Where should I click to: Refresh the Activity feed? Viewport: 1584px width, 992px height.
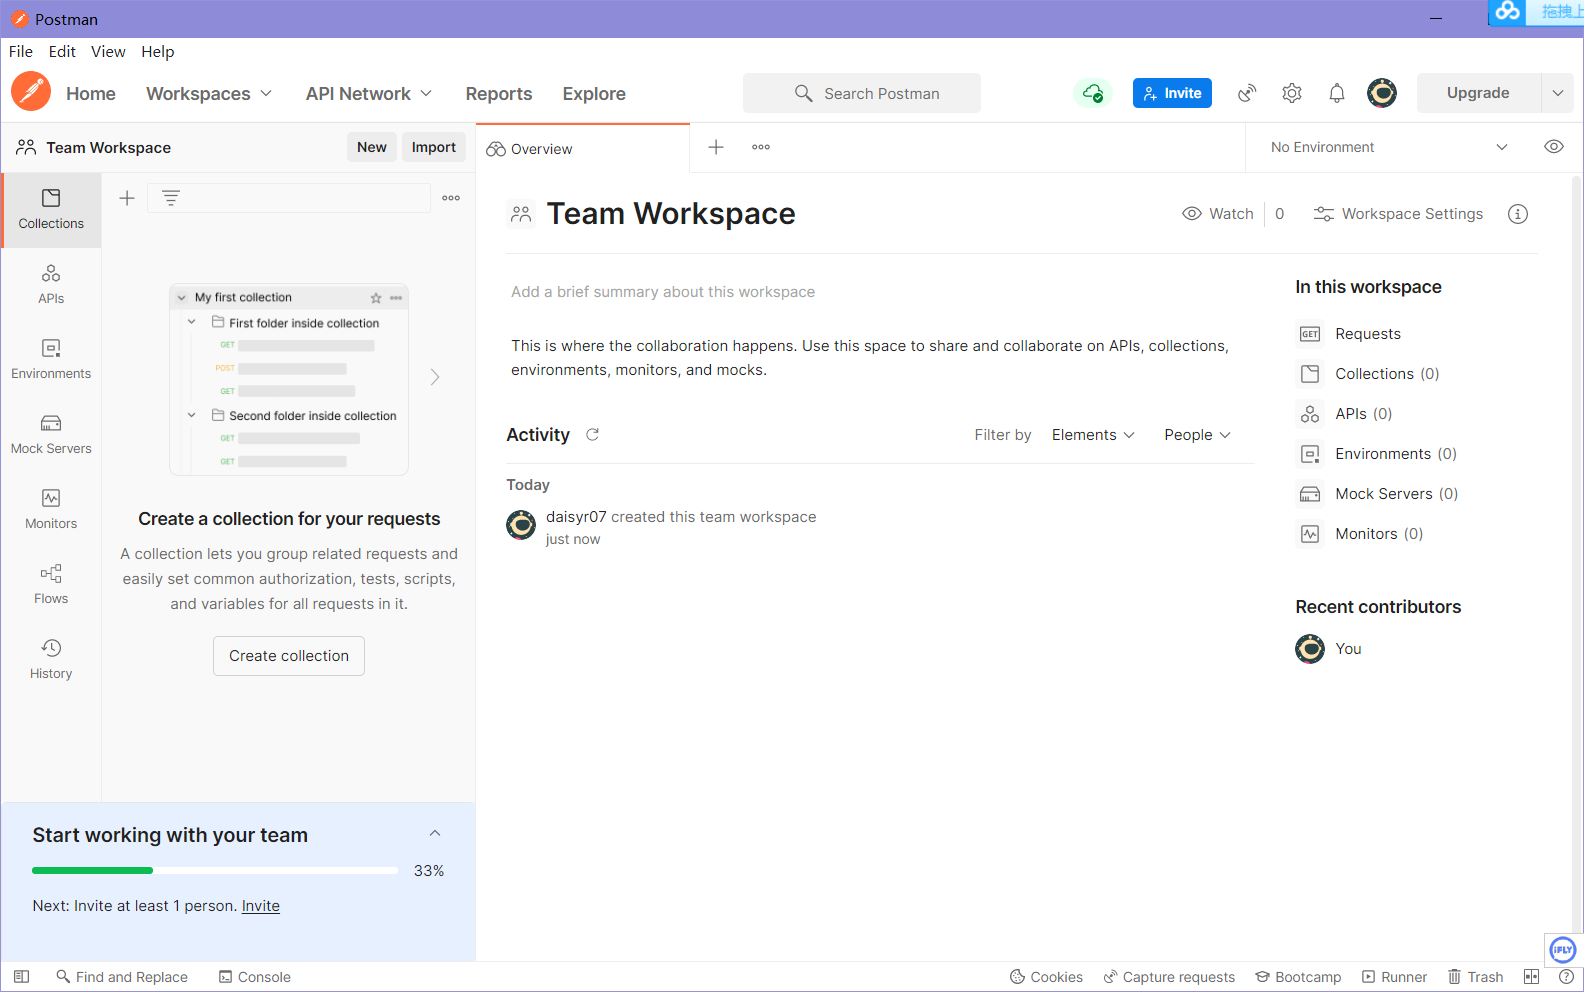click(592, 434)
